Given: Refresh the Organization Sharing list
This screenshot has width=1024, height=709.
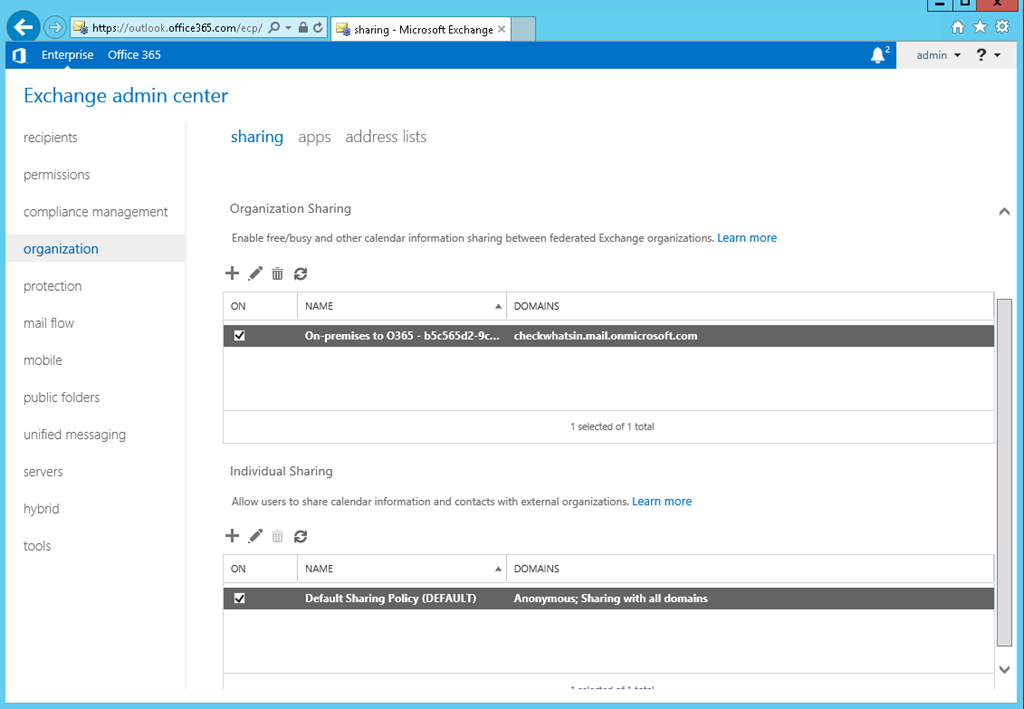Looking at the screenshot, I should [300, 274].
